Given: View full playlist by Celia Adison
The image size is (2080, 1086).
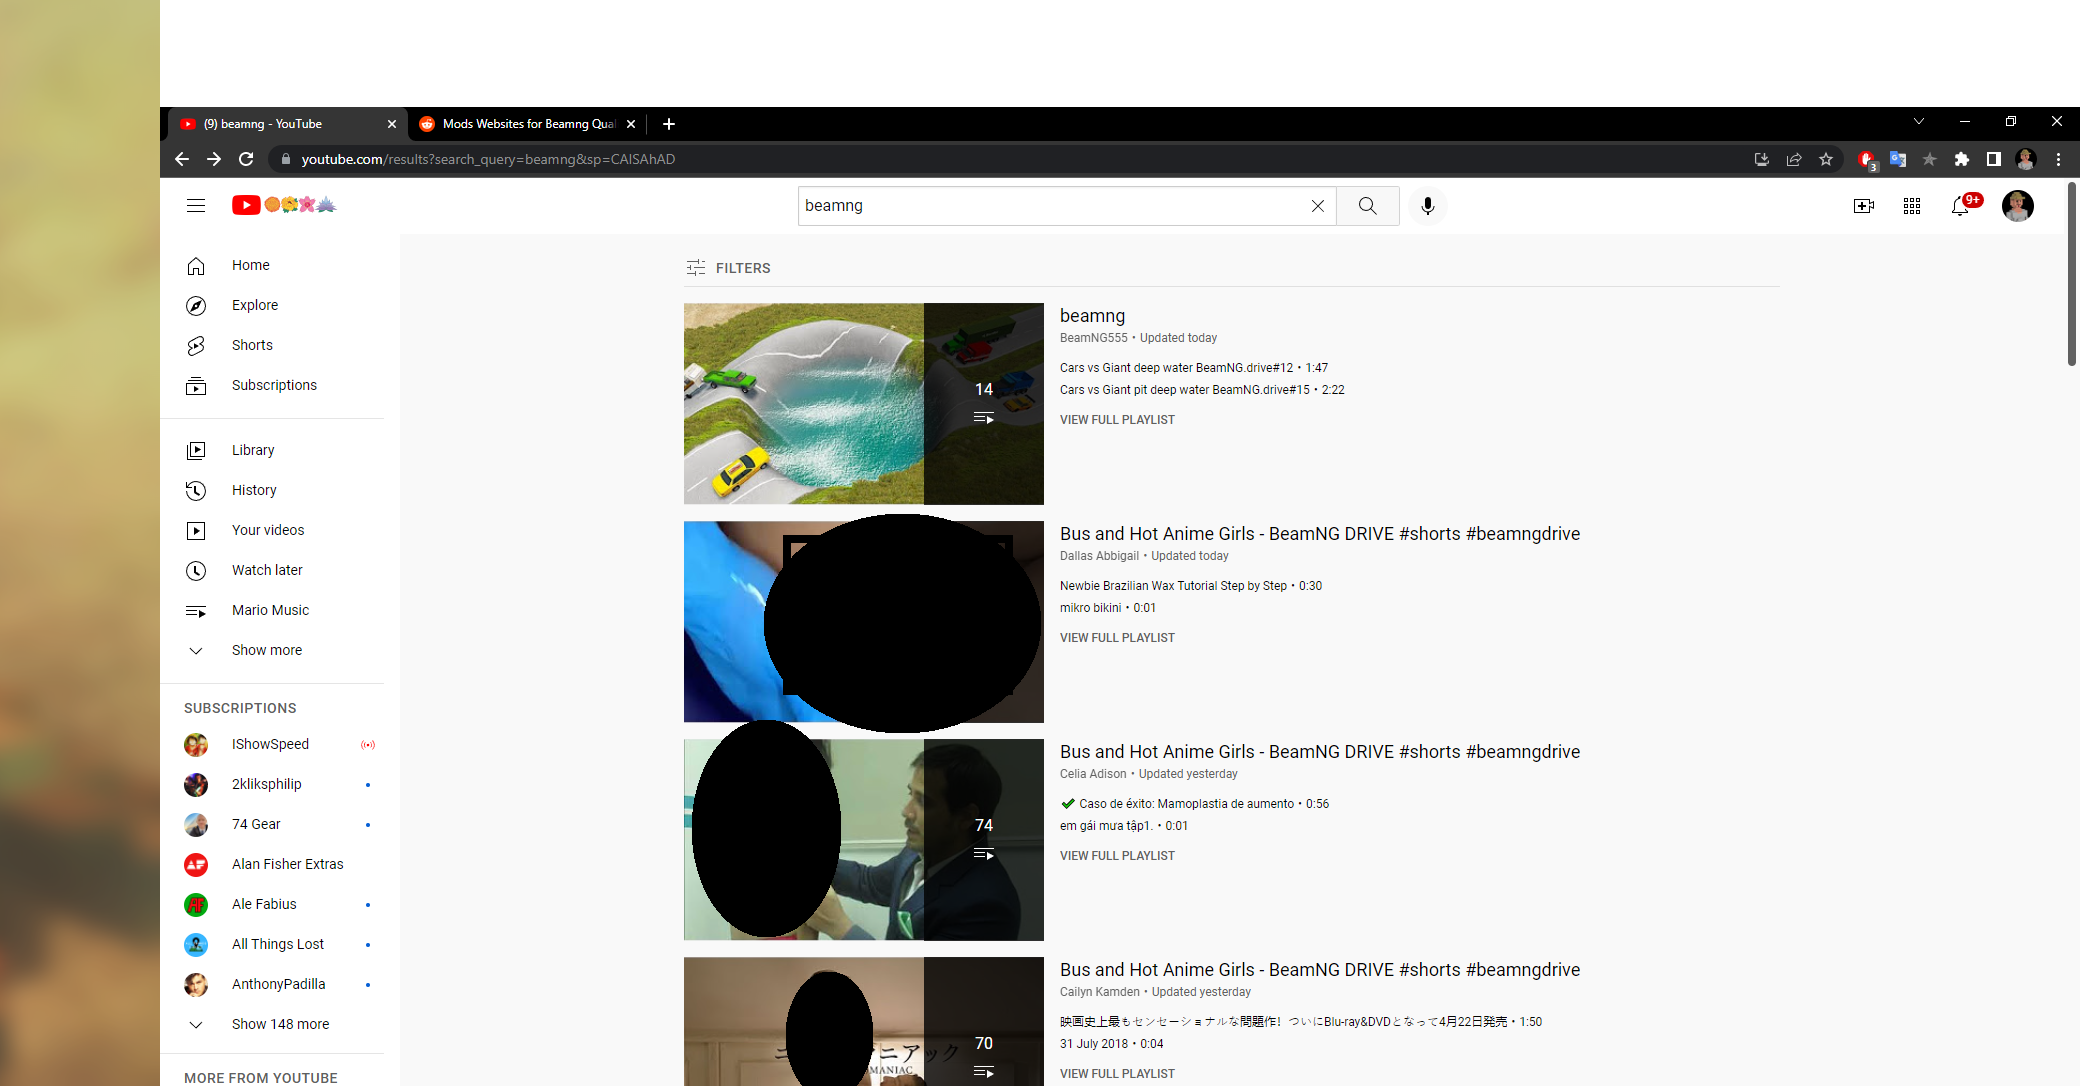Looking at the screenshot, I should [1117, 856].
